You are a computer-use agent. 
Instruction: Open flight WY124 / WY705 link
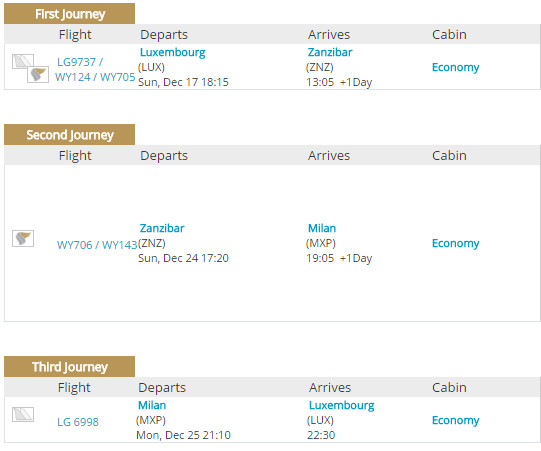coord(95,77)
